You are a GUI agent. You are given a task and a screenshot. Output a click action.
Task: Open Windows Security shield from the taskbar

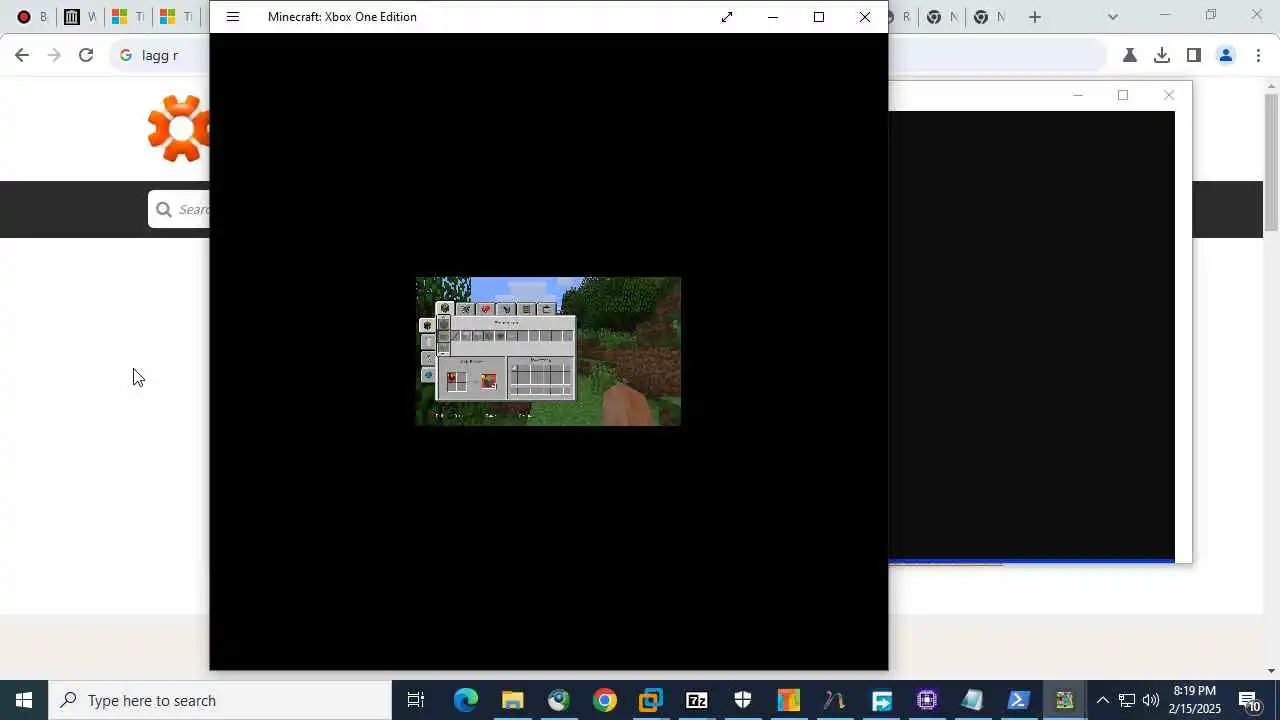(x=742, y=700)
